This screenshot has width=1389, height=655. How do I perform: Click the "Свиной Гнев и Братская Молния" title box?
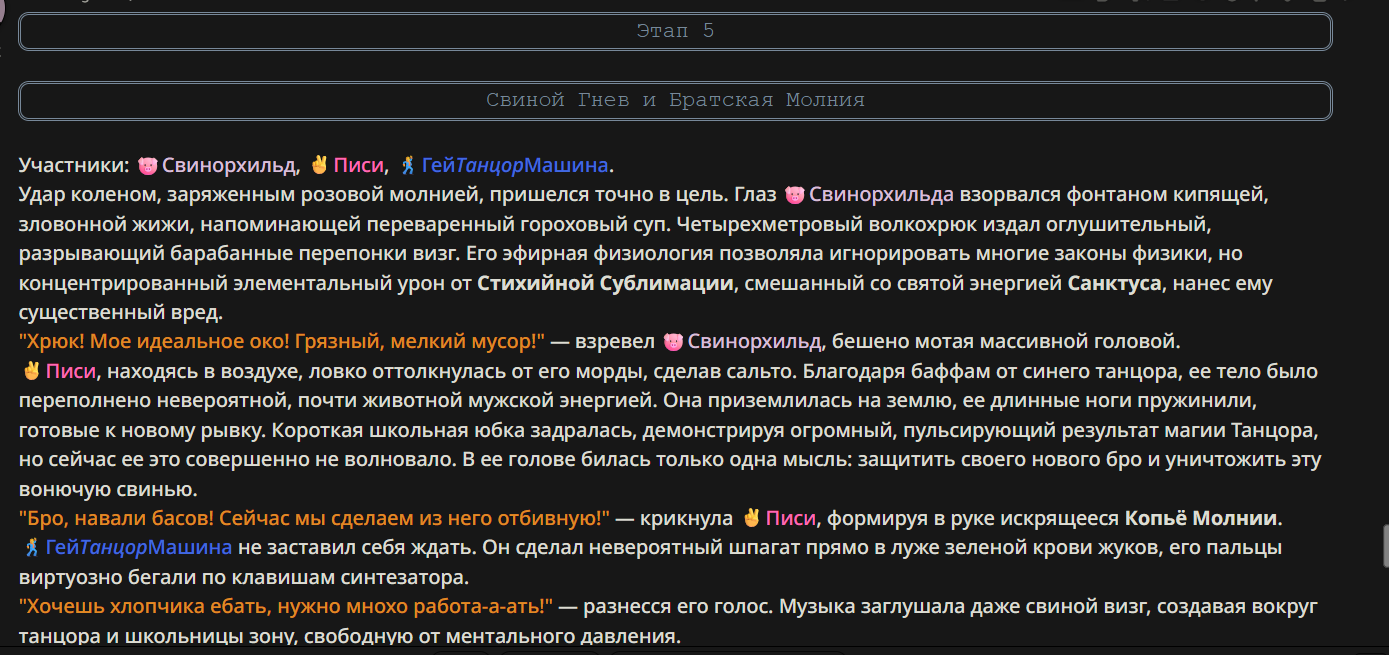675,100
